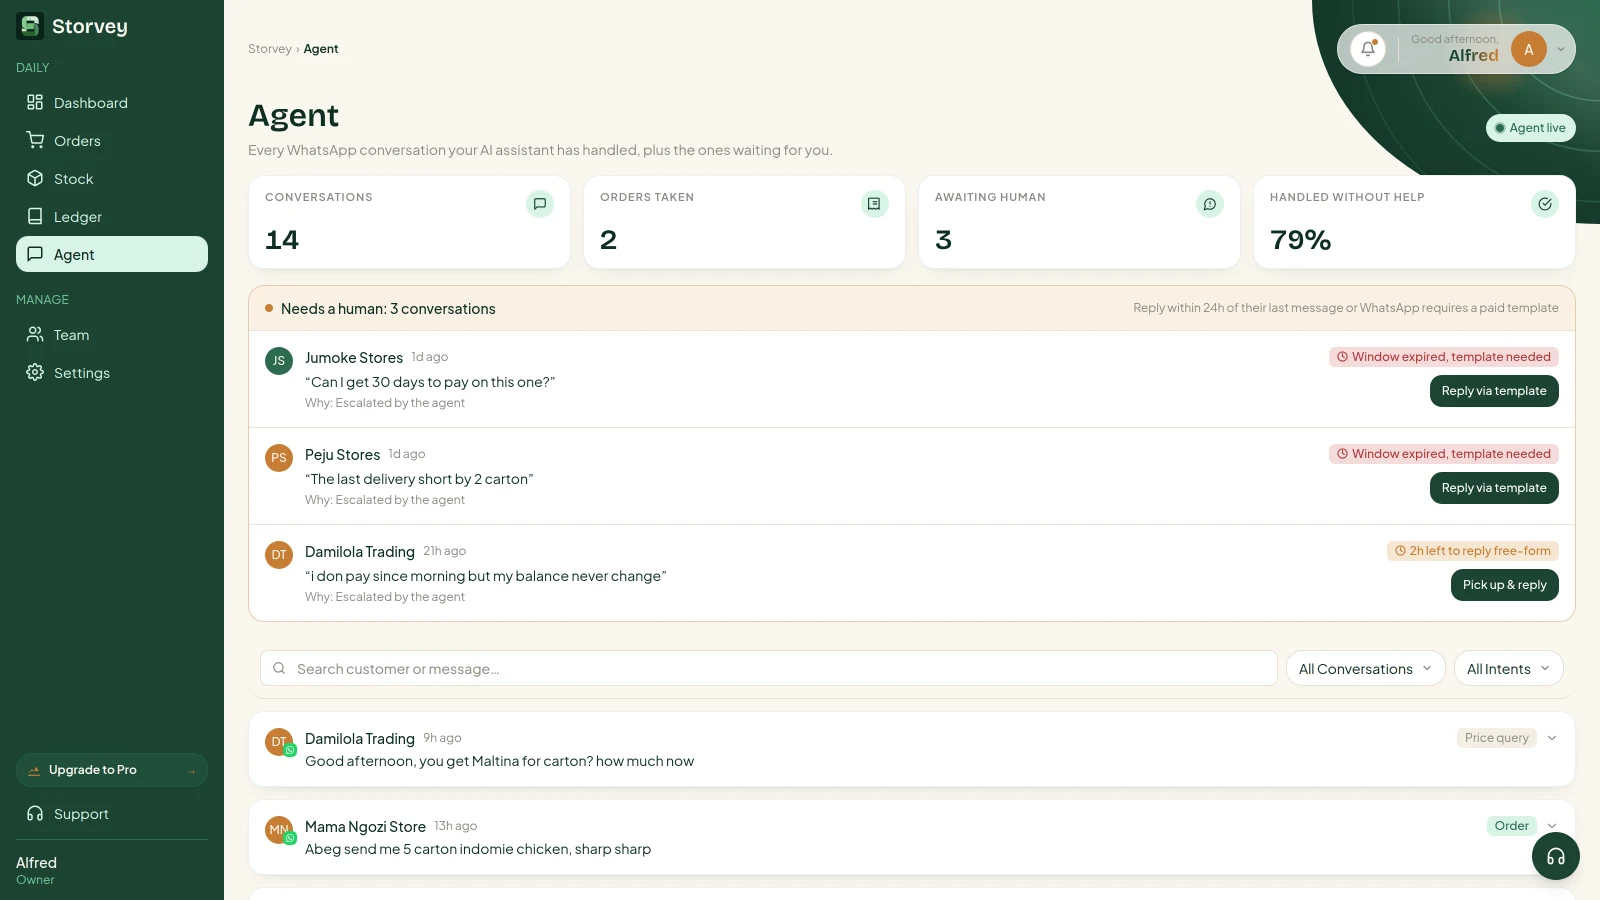Click the PS avatar for Peju Stores
Screen dimensions: 1600x900
pyautogui.click(x=279, y=458)
